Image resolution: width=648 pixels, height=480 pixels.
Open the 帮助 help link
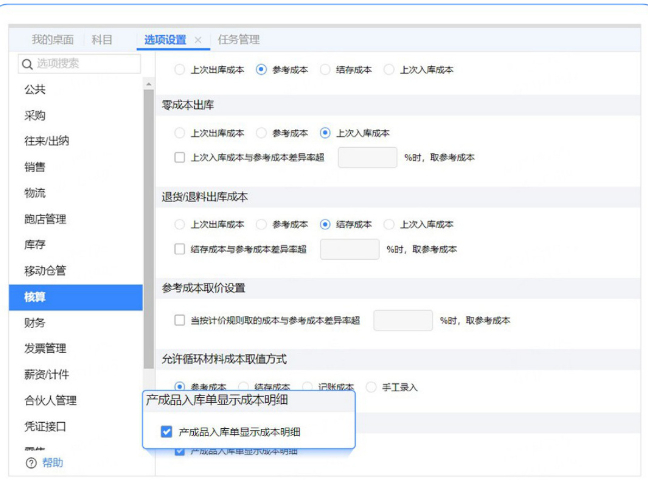click(x=52, y=463)
